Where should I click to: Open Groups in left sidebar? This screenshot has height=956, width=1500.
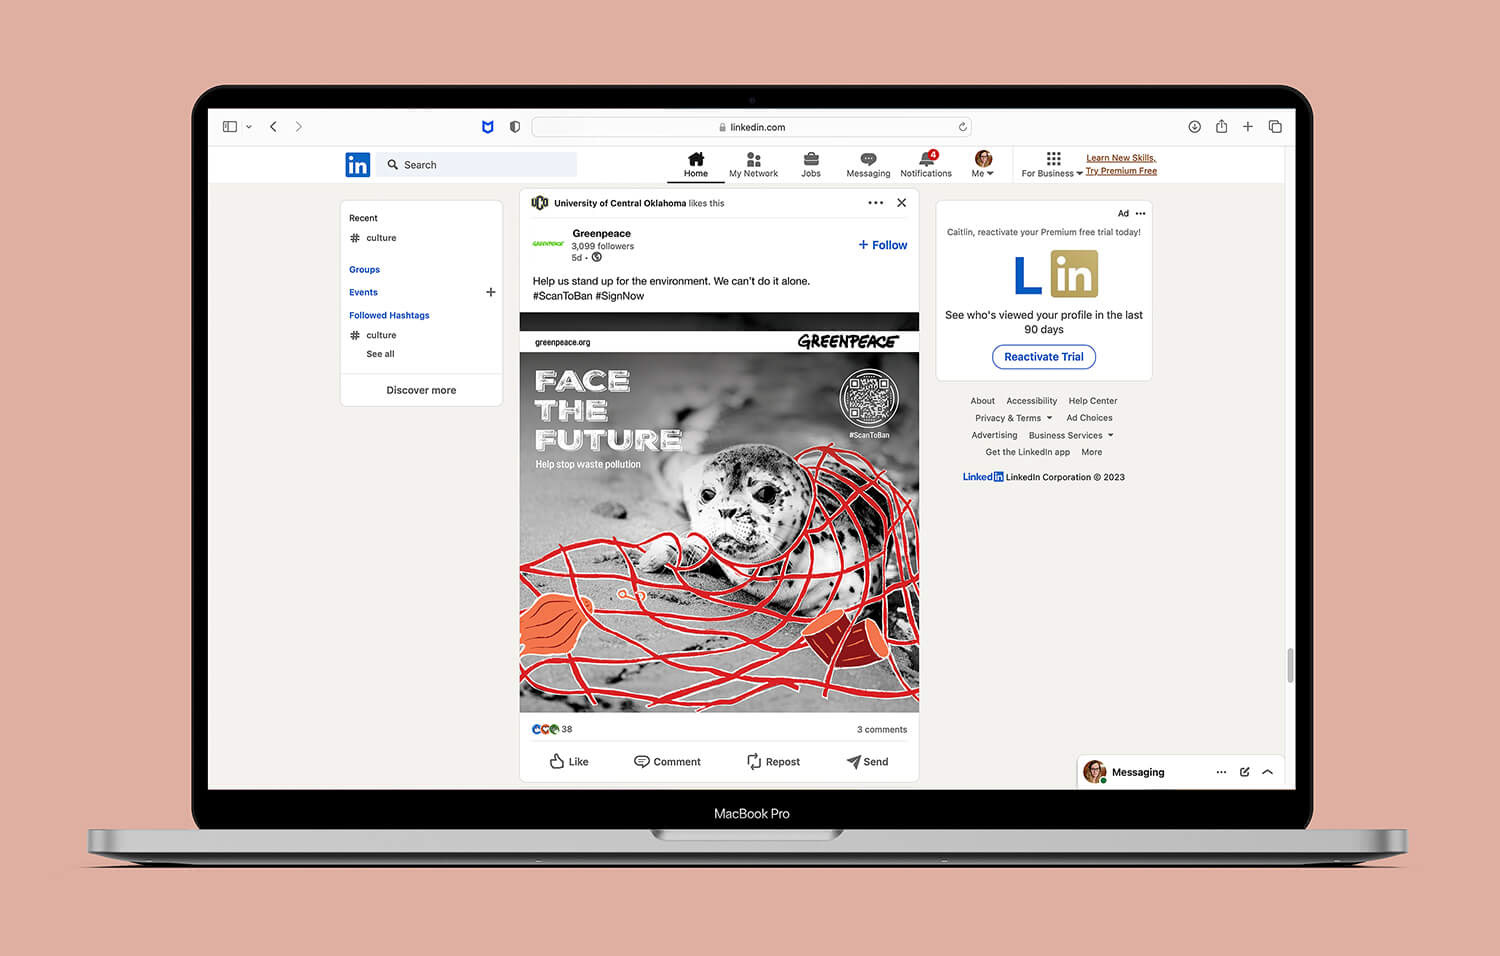pos(365,270)
